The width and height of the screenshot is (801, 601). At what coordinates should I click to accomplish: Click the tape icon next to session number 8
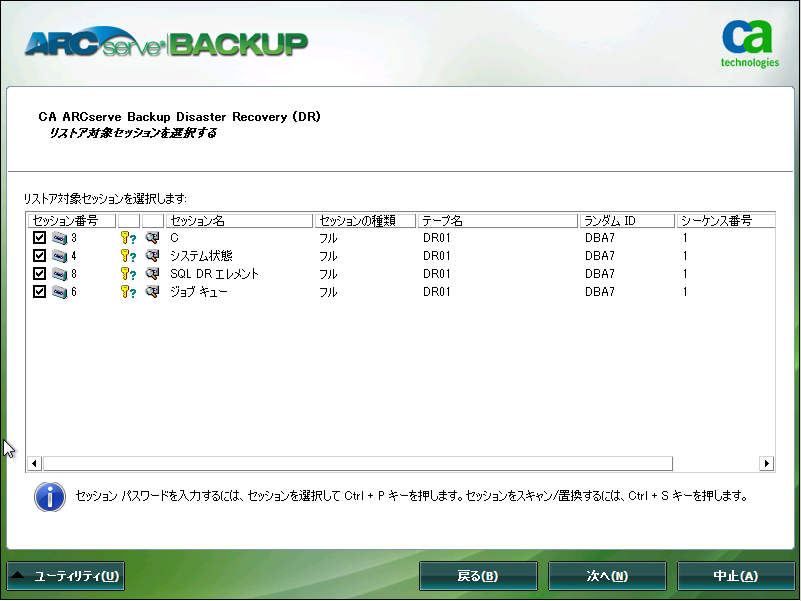coord(59,273)
